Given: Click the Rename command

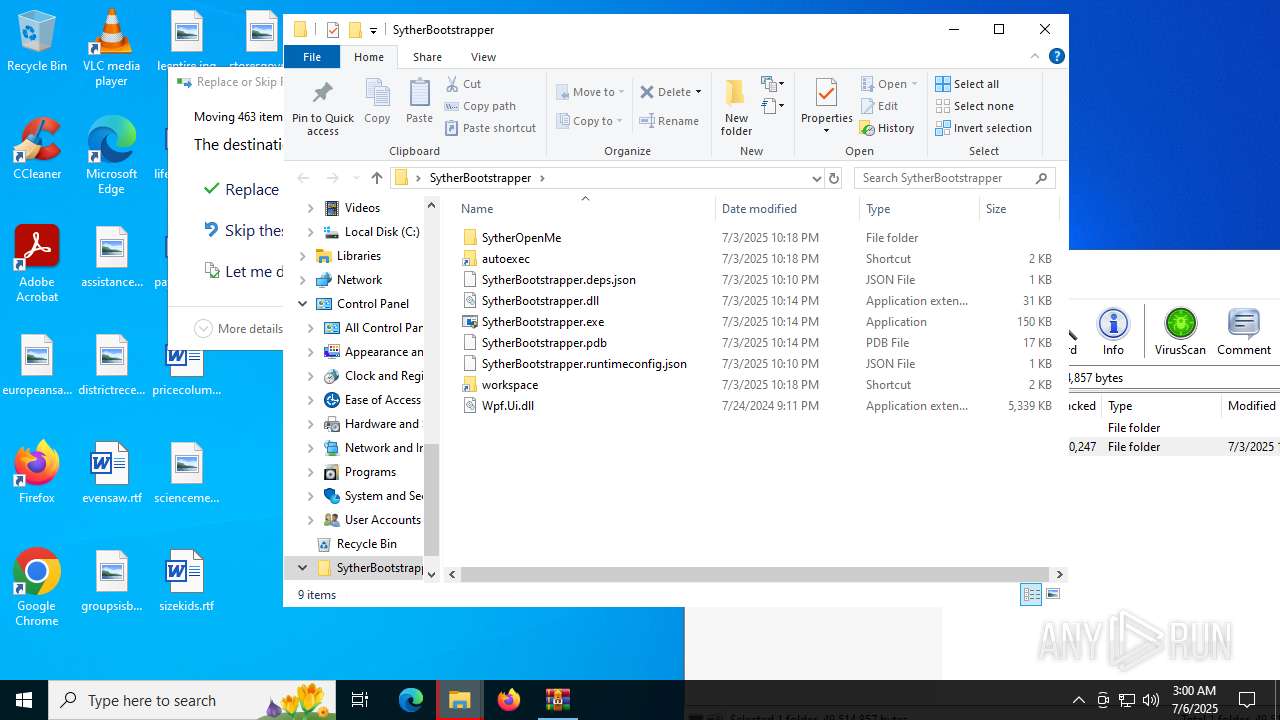Looking at the screenshot, I should coord(669,121).
